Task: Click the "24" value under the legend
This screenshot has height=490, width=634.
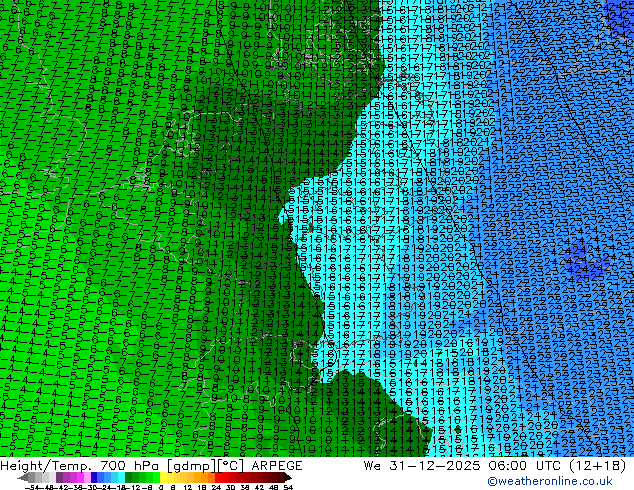Action: click(216, 487)
